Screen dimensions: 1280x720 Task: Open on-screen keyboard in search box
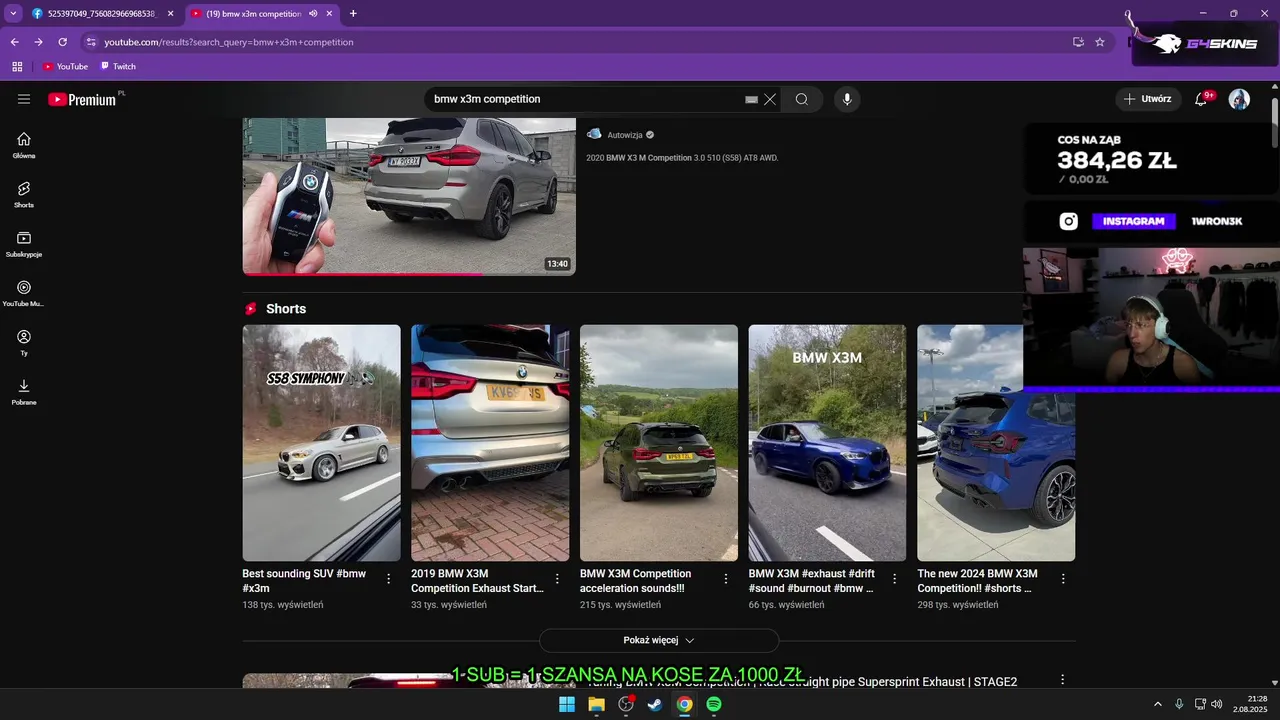(751, 99)
